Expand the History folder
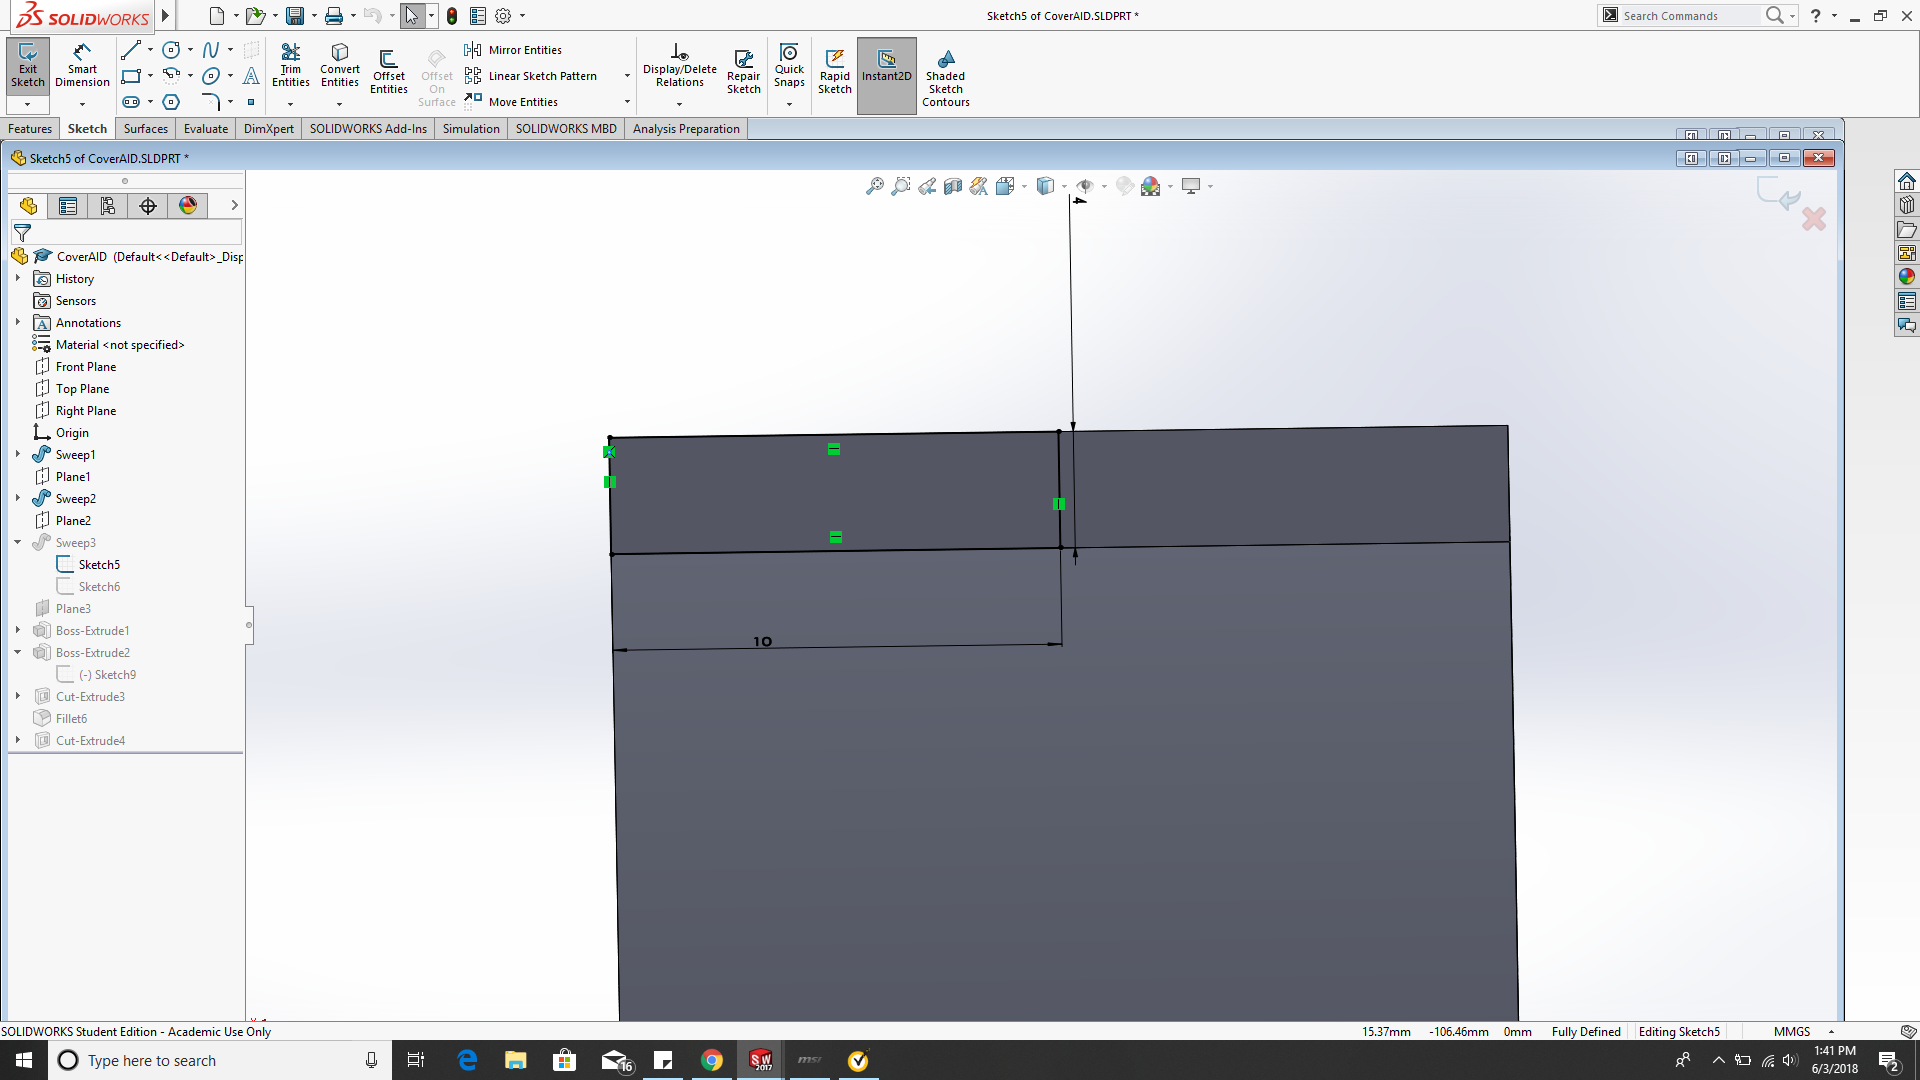Screen dimensions: 1920x1080 18,278
